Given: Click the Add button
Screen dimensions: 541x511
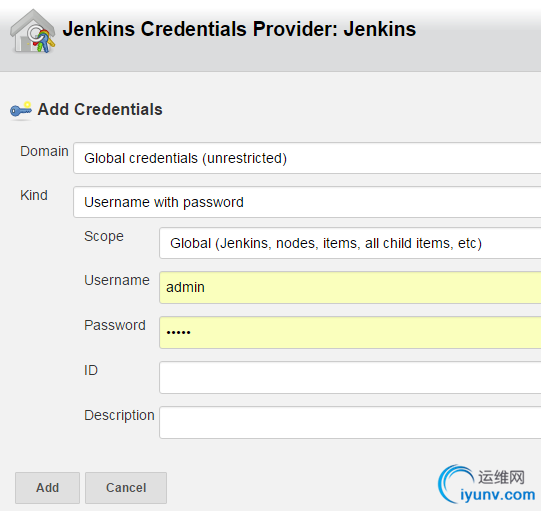Looking at the screenshot, I should (47, 488).
